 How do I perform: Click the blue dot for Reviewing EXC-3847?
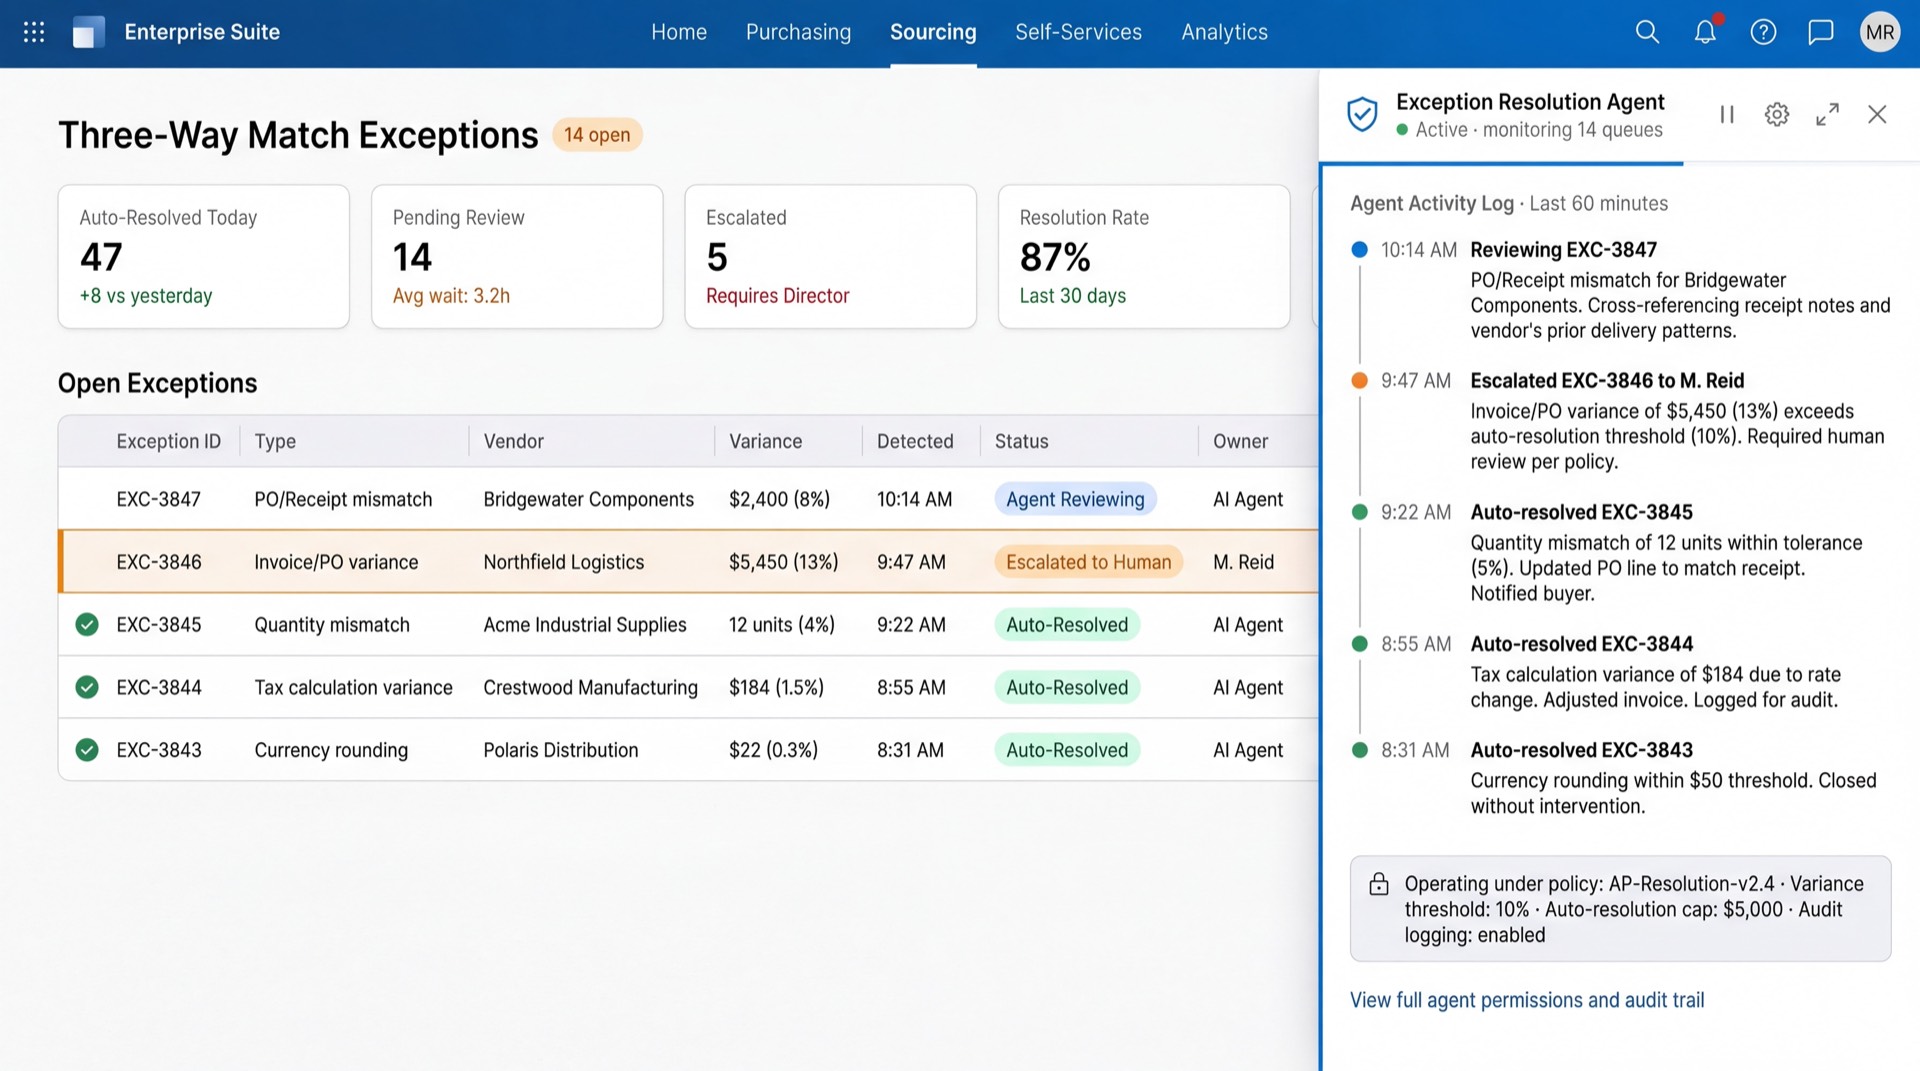(1359, 250)
